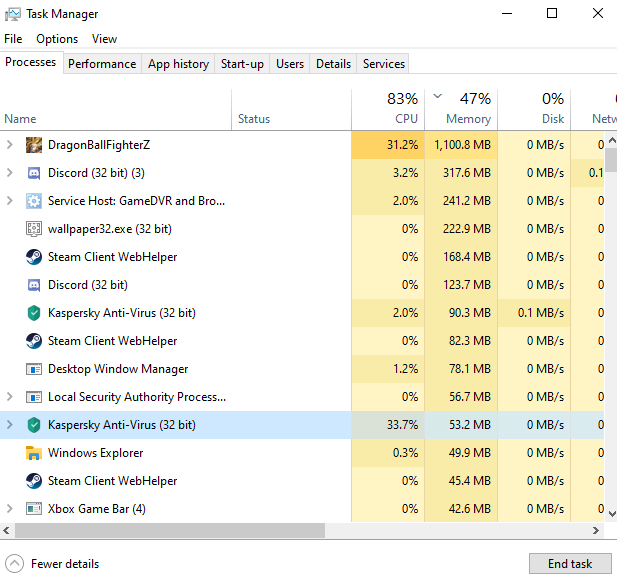Expand the selected Kaspersky Anti-Virus group
Viewport: 624px width, 576px height.
pyautogui.click(x=10, y=425)
